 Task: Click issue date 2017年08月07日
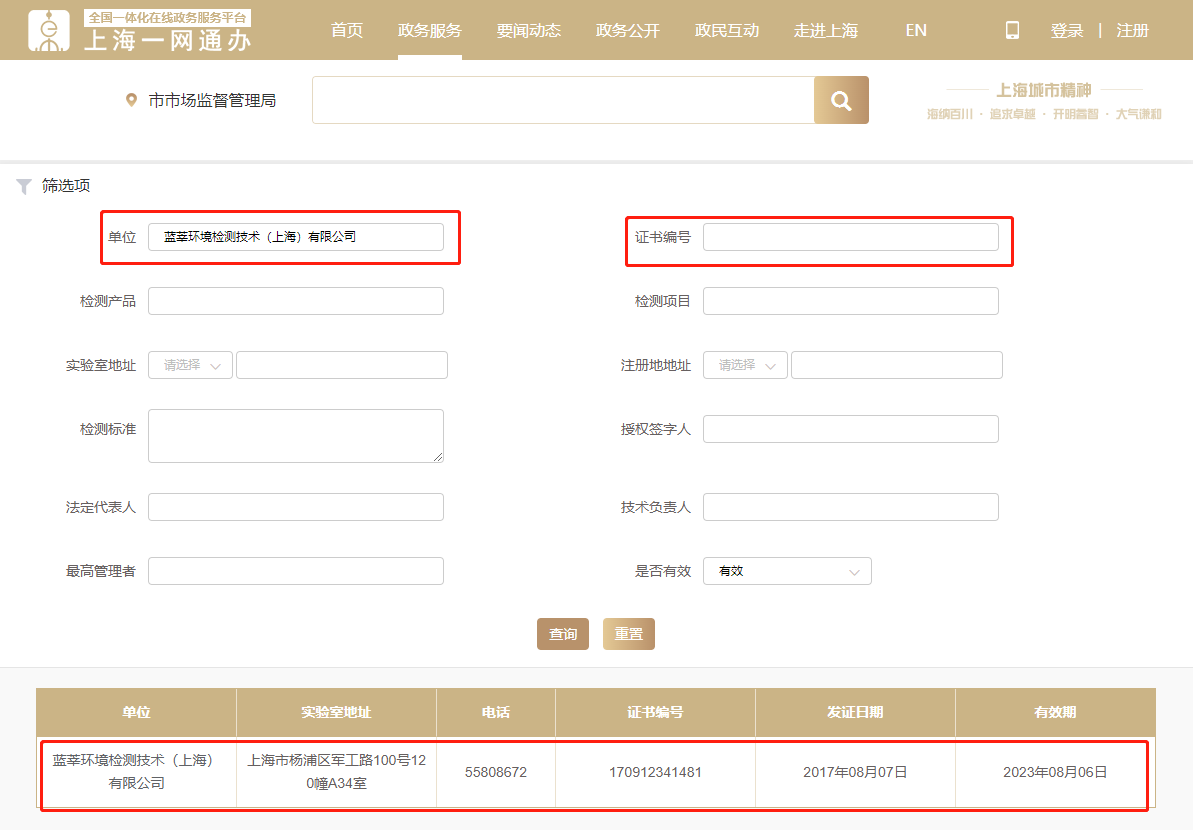(x=855, y=772)
